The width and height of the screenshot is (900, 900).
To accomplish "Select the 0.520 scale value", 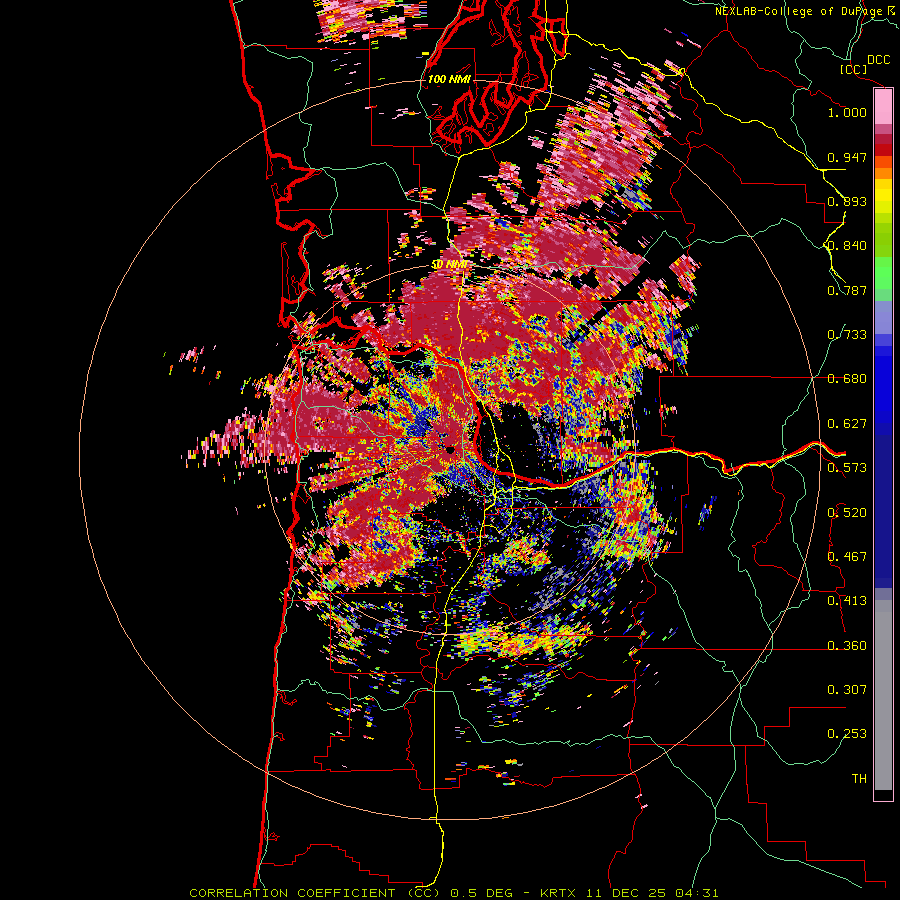I will 847,513.
